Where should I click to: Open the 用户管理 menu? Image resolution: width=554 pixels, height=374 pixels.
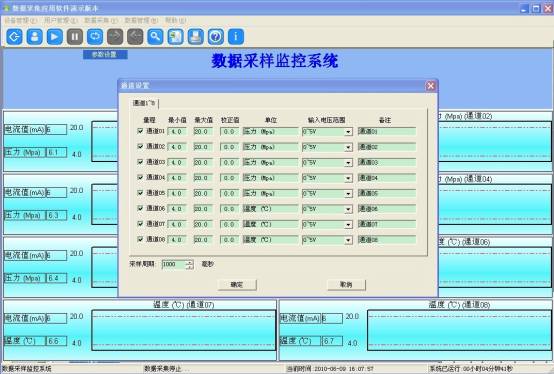click(61, 20)
